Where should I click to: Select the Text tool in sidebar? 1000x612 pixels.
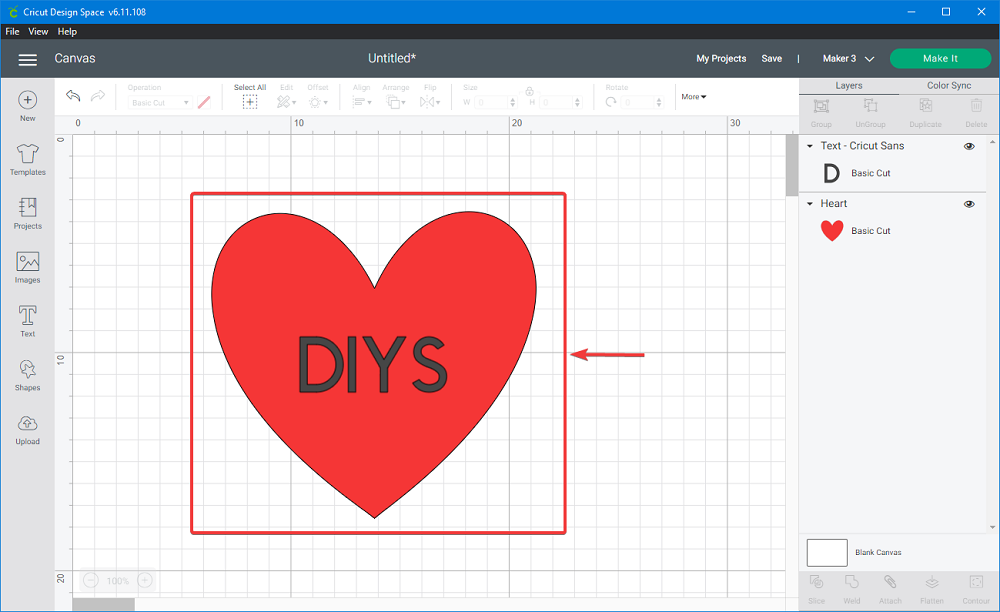coord(27,321)
